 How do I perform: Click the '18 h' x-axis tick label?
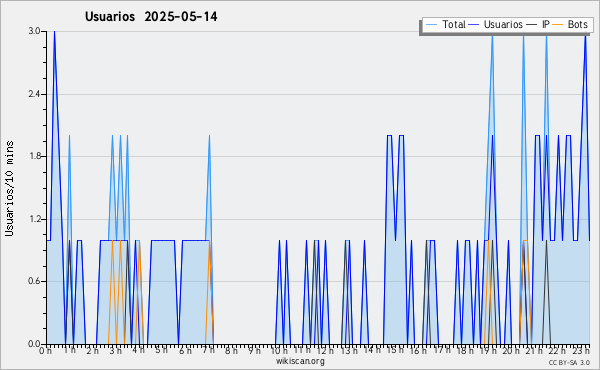[x=464, y=351]
